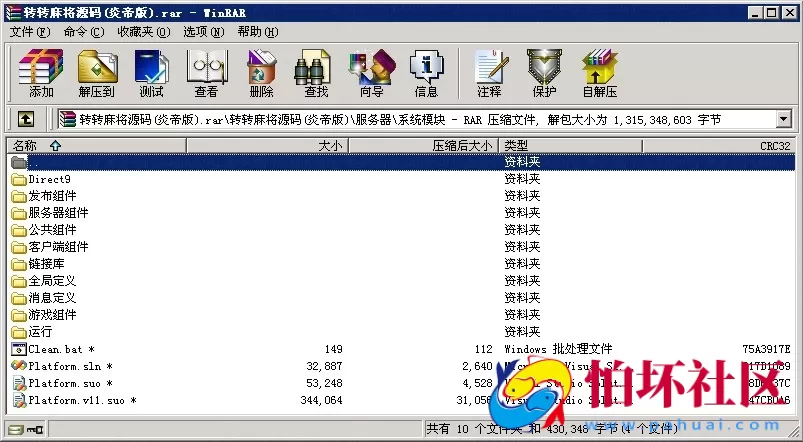Click the 解压到 (Extract To) toolbar icon
The height and width of the screenshot is (442, 803).
click(x=97, y=73)
